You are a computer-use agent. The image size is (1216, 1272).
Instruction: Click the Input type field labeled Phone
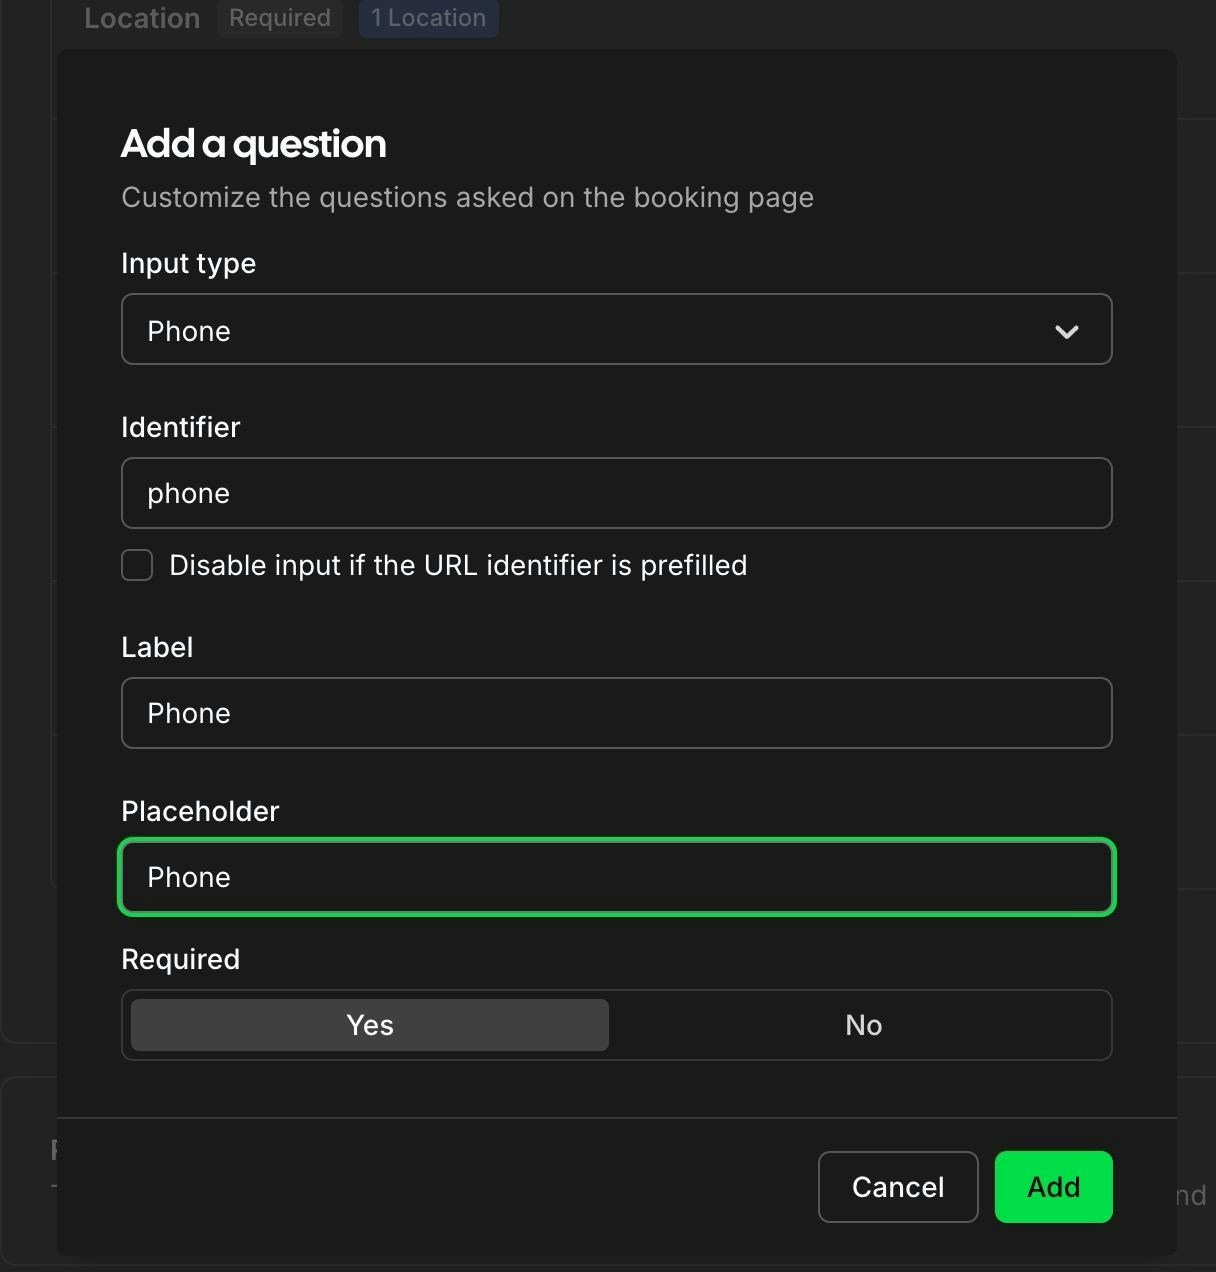[616, 330]
